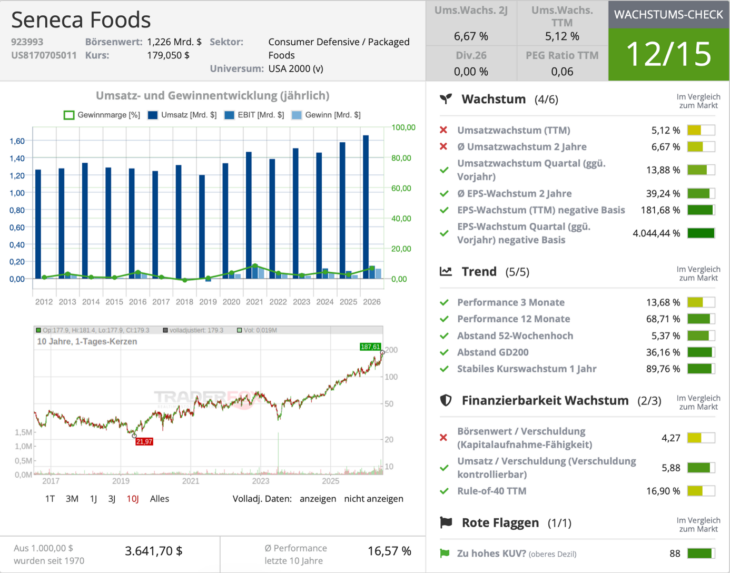The image size is (730, 573).
Task: Click red X next to Börsenwert / Verschuldung
Action: (443, 438)
